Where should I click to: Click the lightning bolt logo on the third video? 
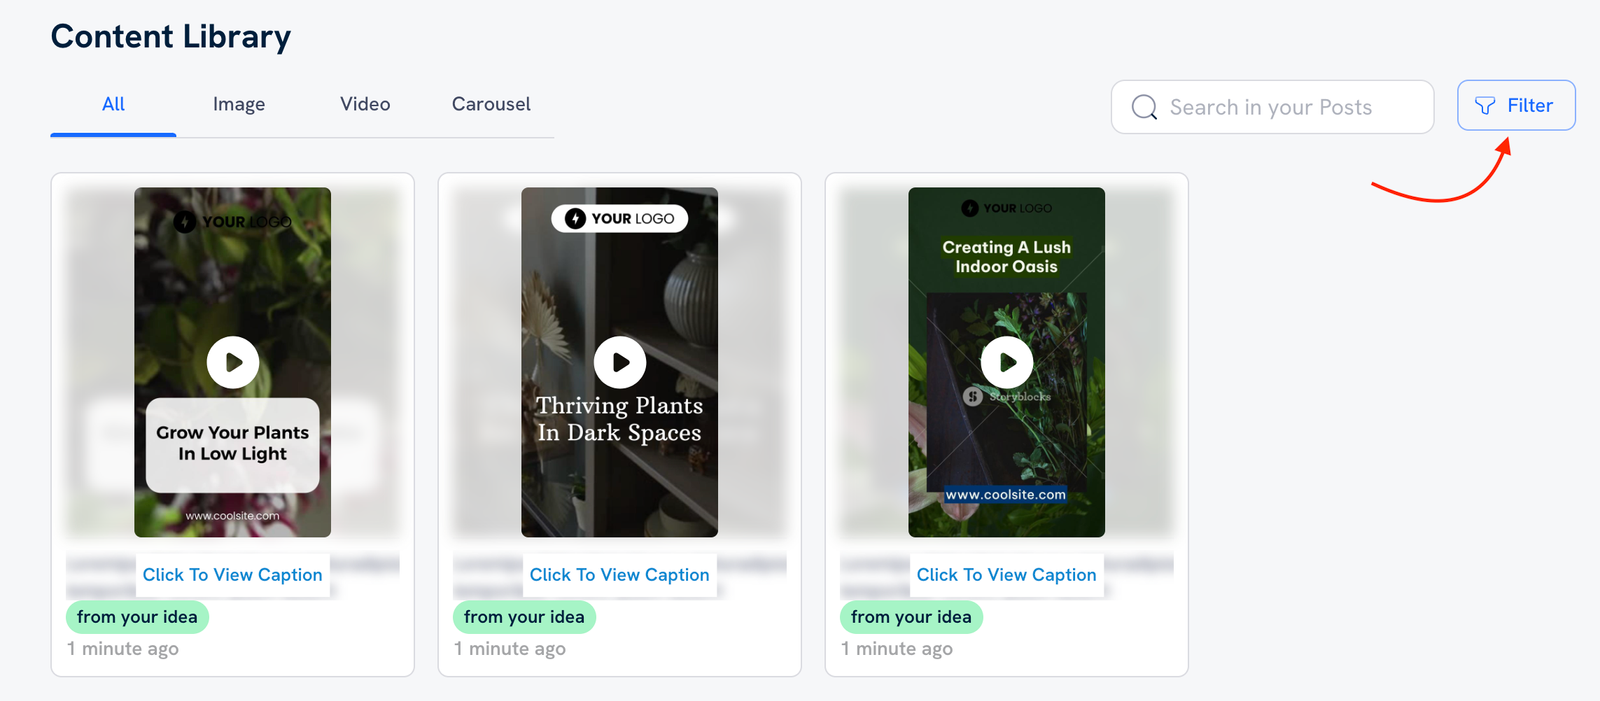[969, 208]
